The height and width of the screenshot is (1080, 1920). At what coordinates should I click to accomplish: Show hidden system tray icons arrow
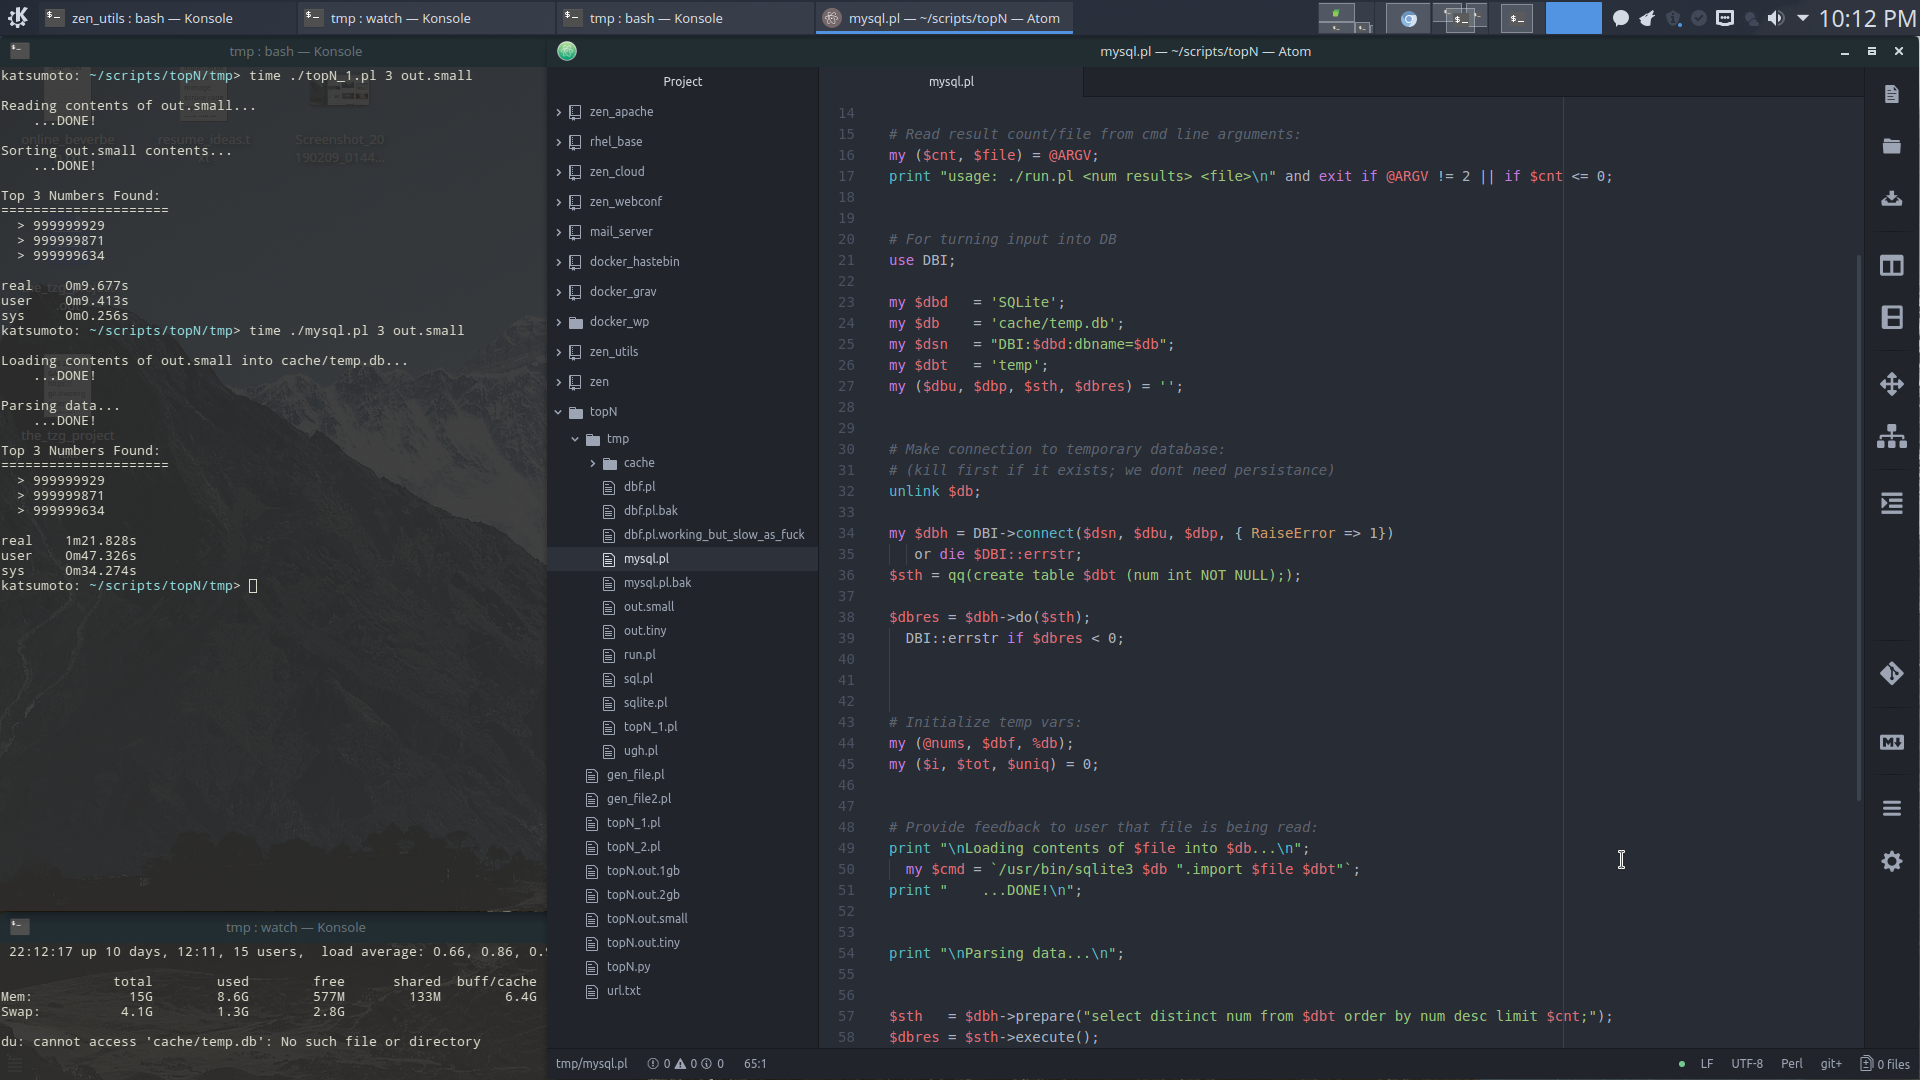coord(1802,18)
